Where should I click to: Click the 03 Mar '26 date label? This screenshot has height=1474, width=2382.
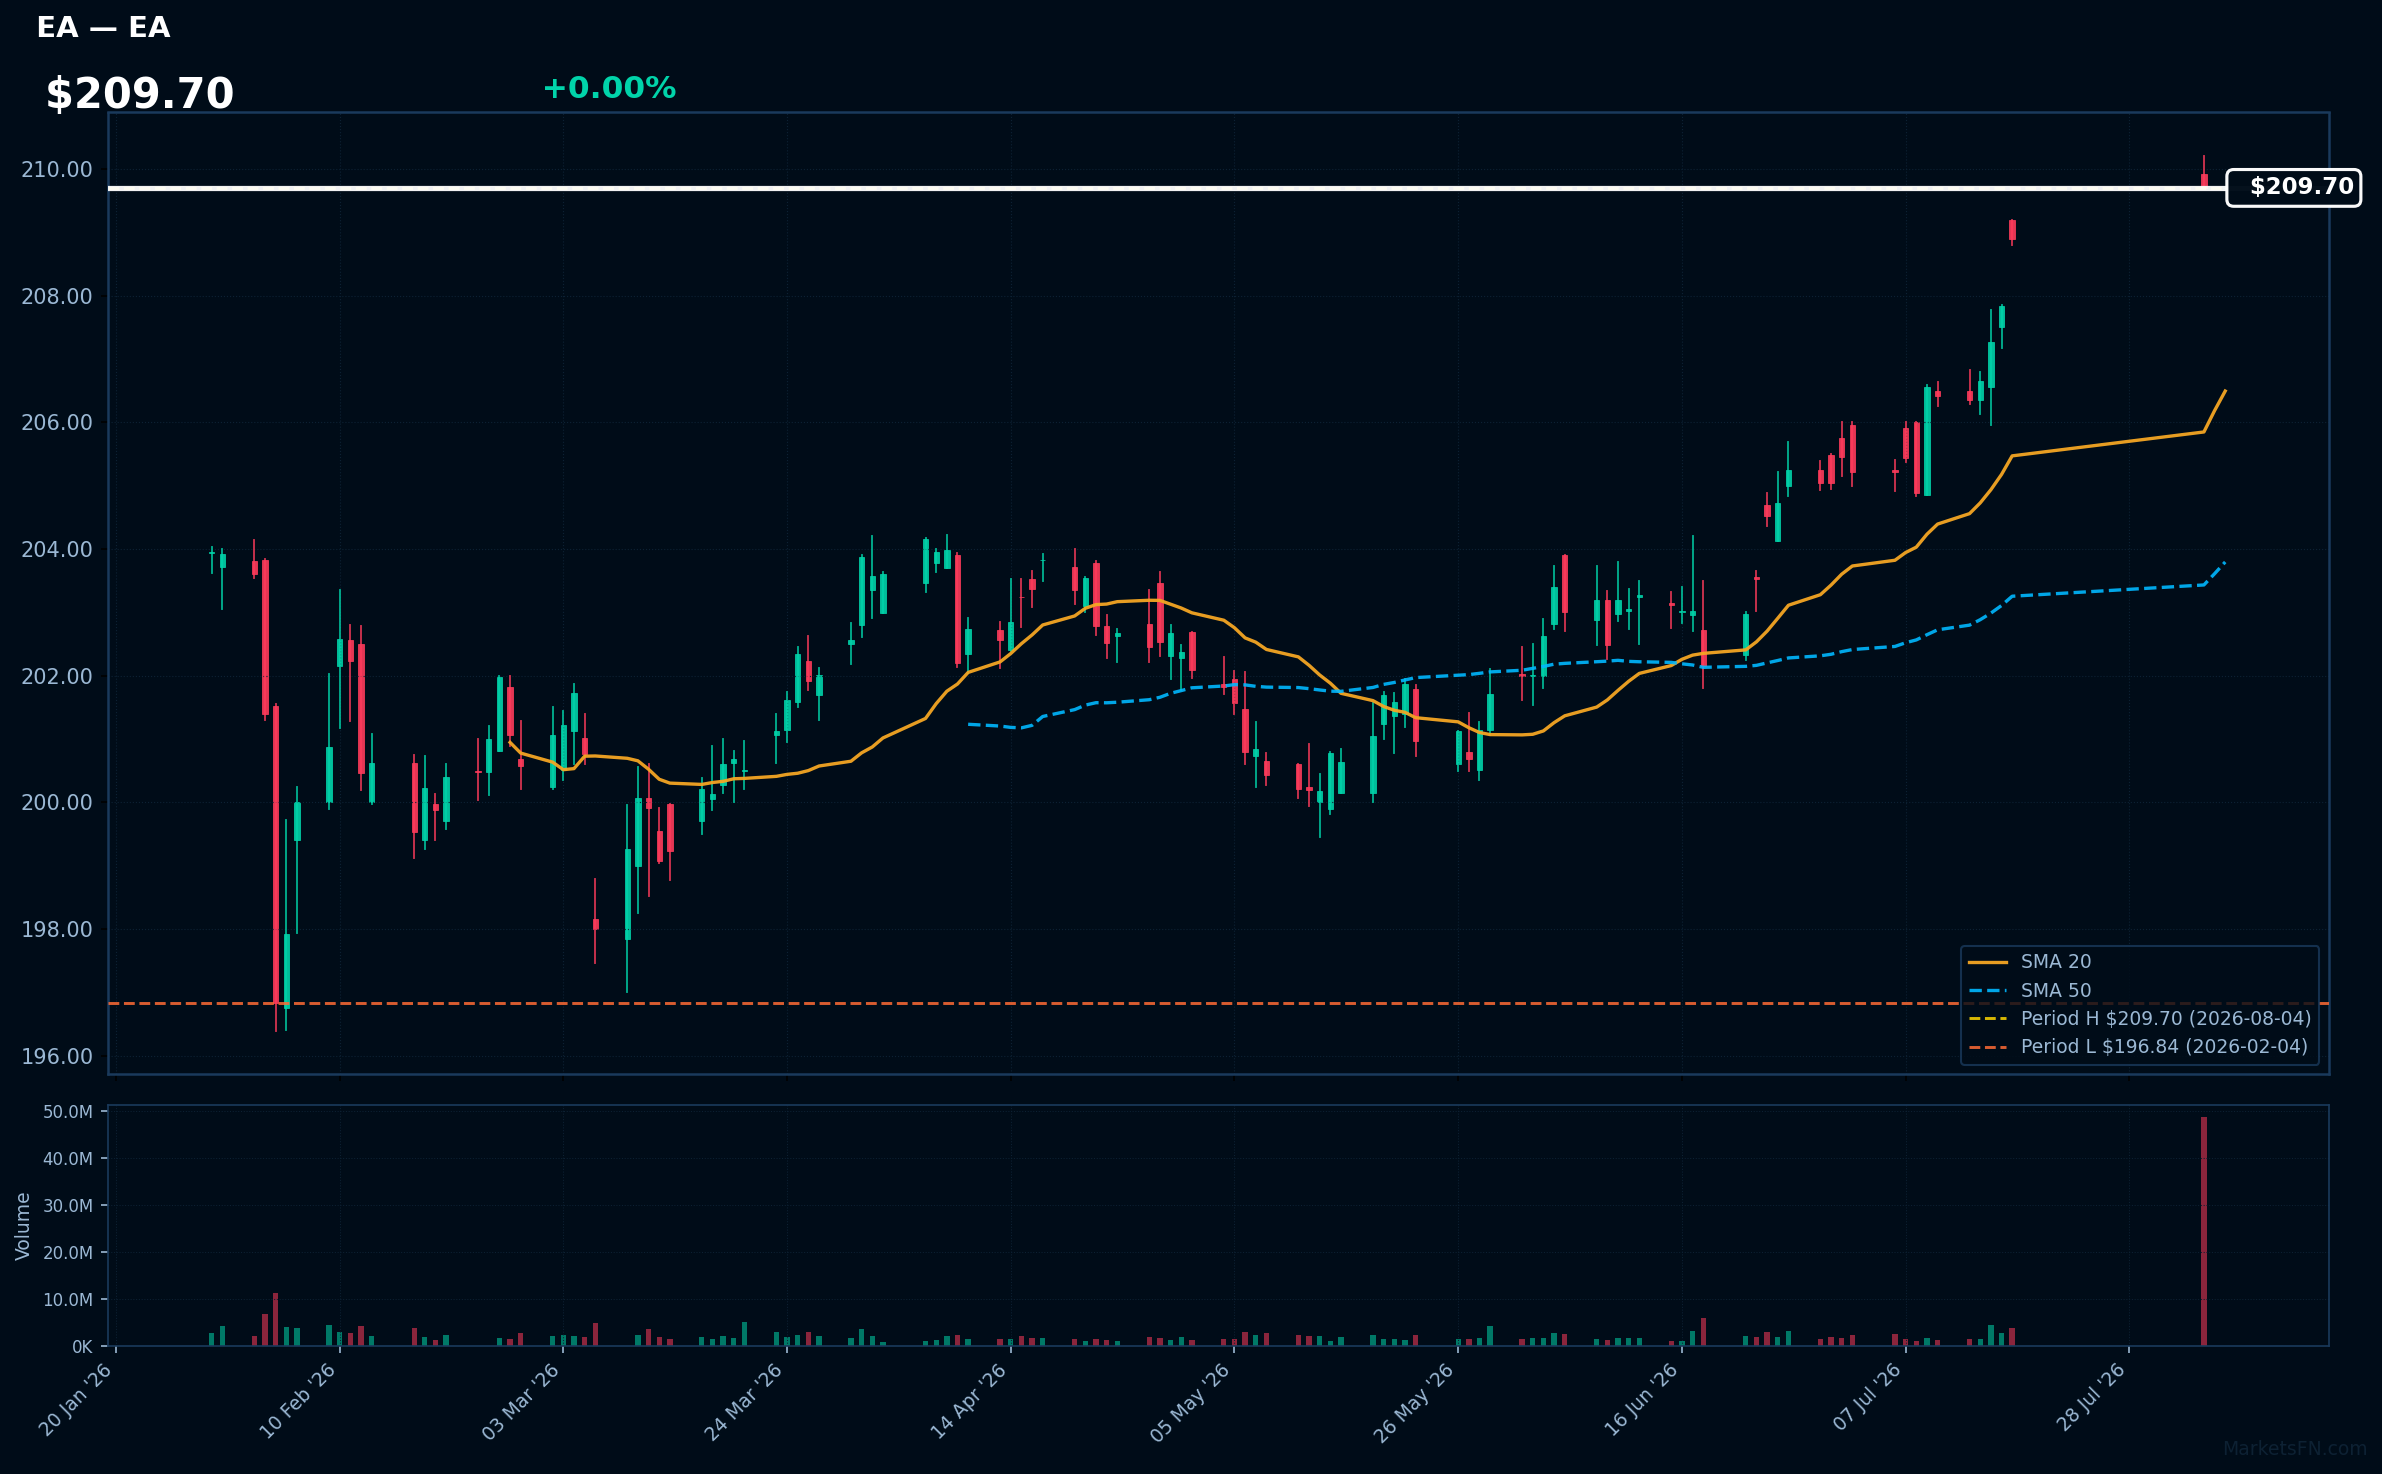[521, 1400]
